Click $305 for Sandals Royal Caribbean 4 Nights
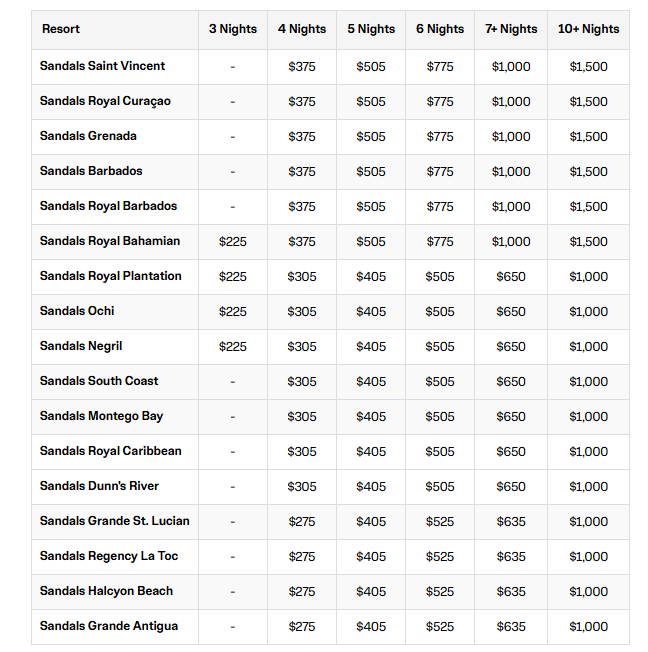Image resolution: width=648 pixels, height=652 pixels. [302, 452]
